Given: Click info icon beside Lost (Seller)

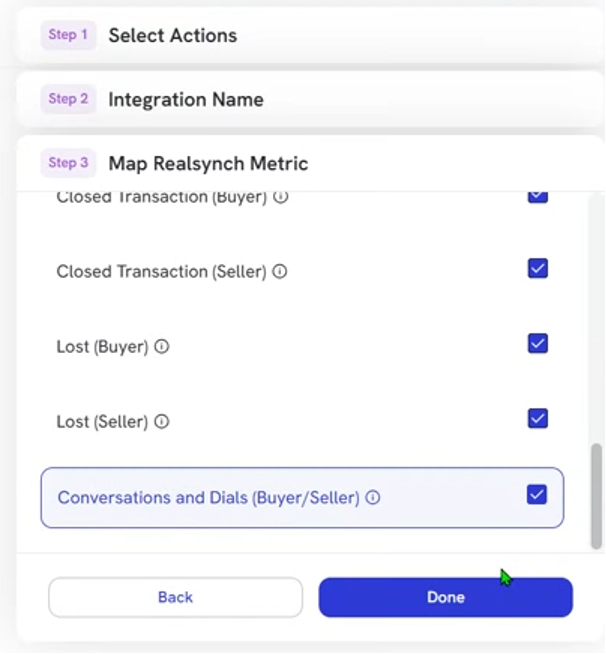Looking at the screenshot, I should point(162,422).
